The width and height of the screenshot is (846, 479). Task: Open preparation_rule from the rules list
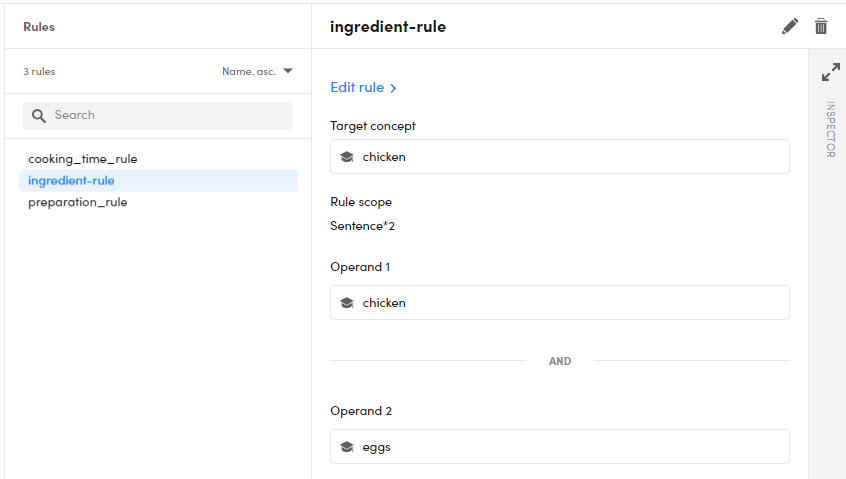coord(78,202)
